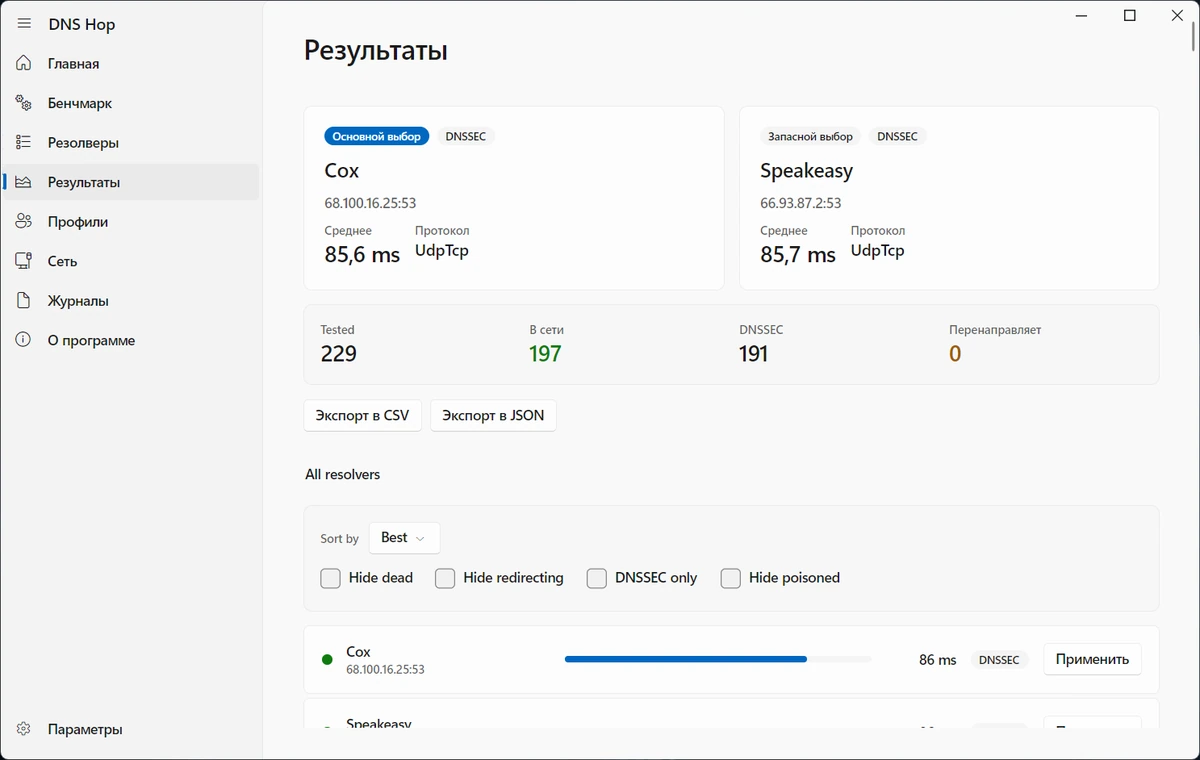This screenshot has height=760, width=1200.
Task: Click the 85,7 ms average value
Action: click(x=798, y=255)
